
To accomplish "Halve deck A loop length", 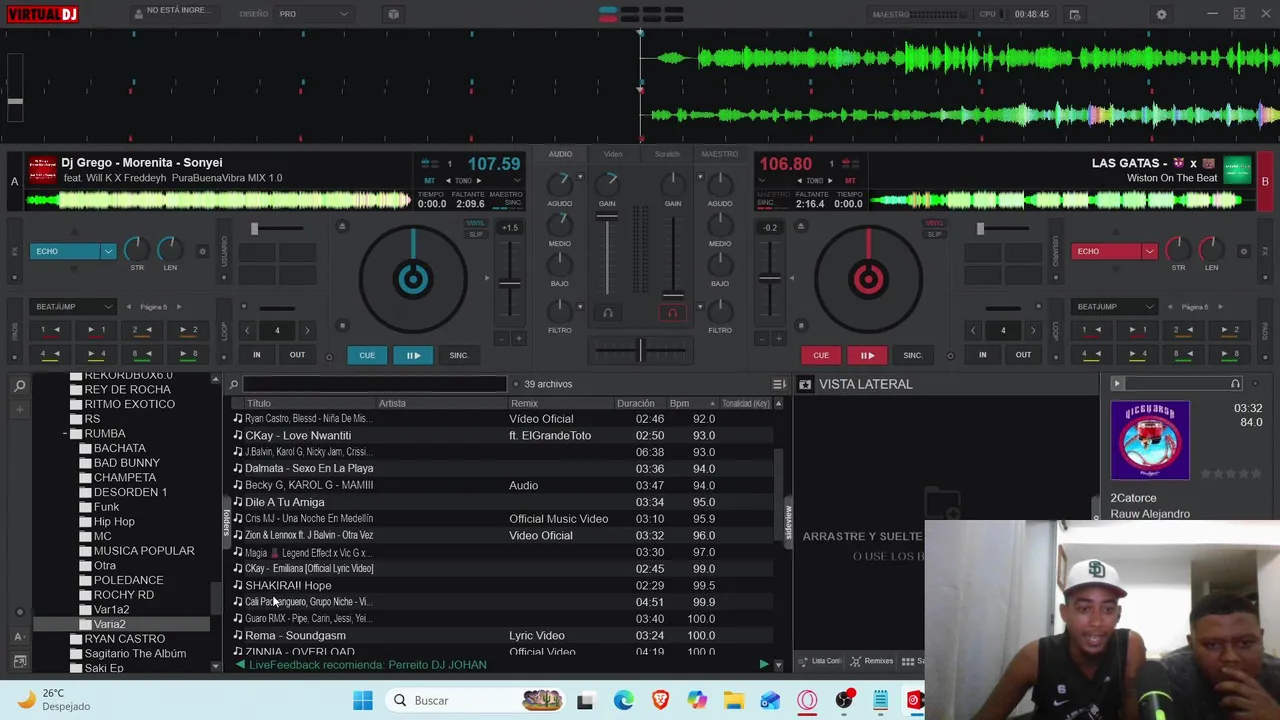I will pyautogui.click(x=247, y=330).
